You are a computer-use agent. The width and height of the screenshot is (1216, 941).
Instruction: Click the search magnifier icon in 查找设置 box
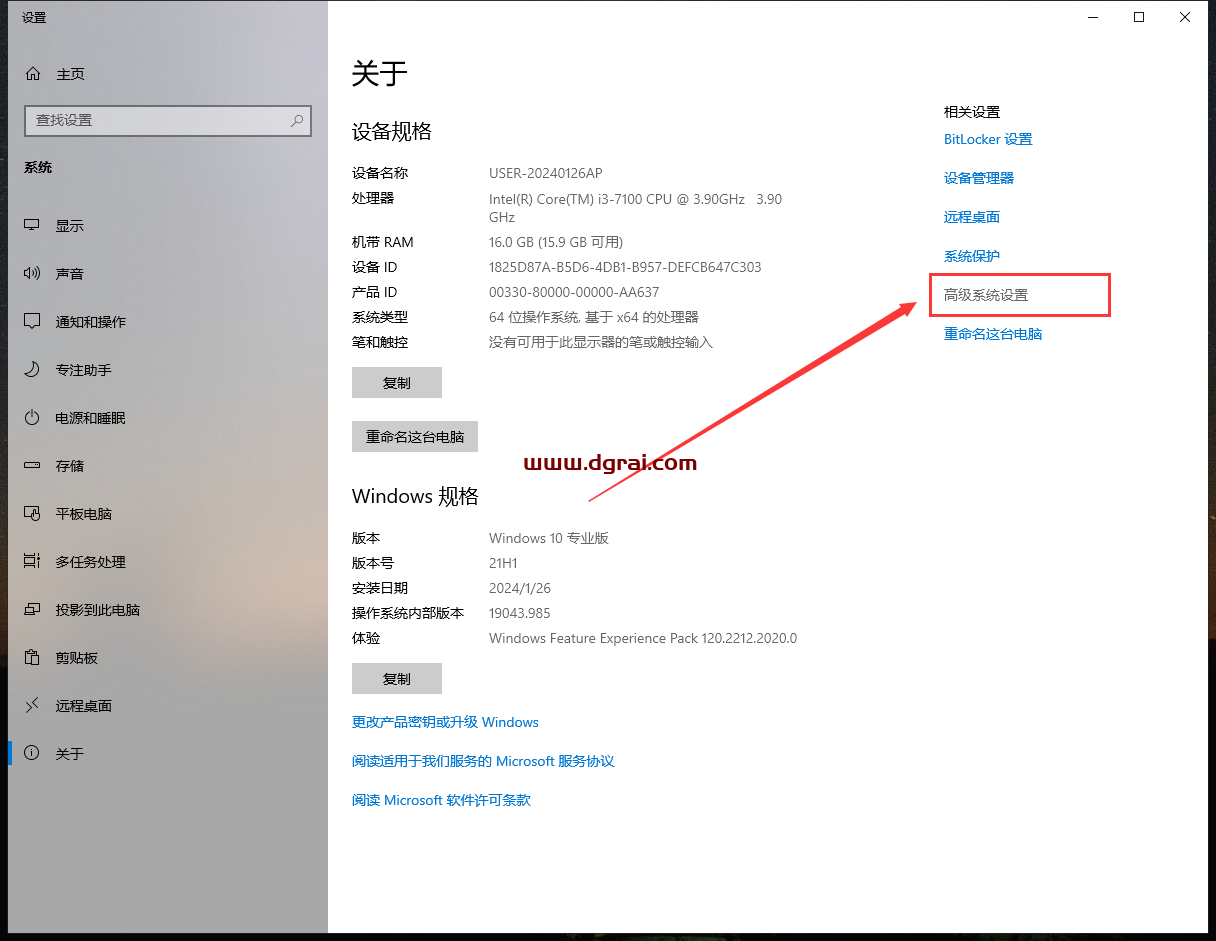click(x=297, y=120)
